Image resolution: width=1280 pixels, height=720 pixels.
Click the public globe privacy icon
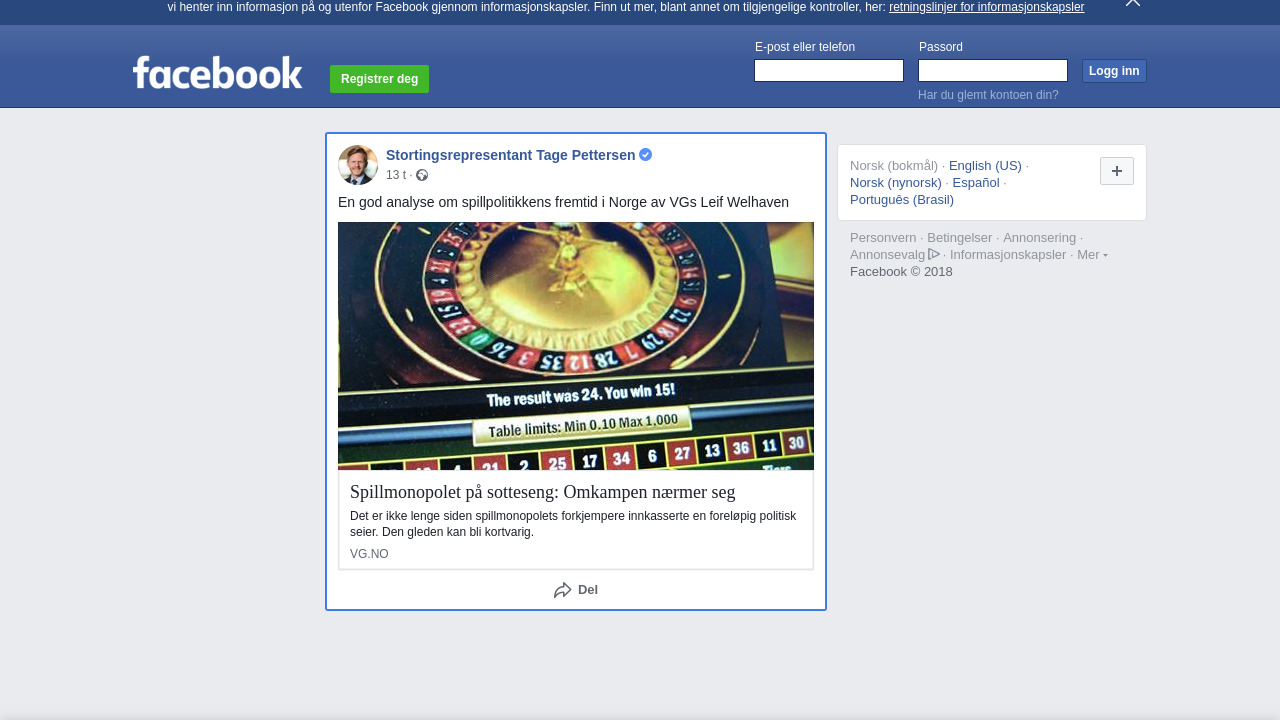(x=422, y=175)
